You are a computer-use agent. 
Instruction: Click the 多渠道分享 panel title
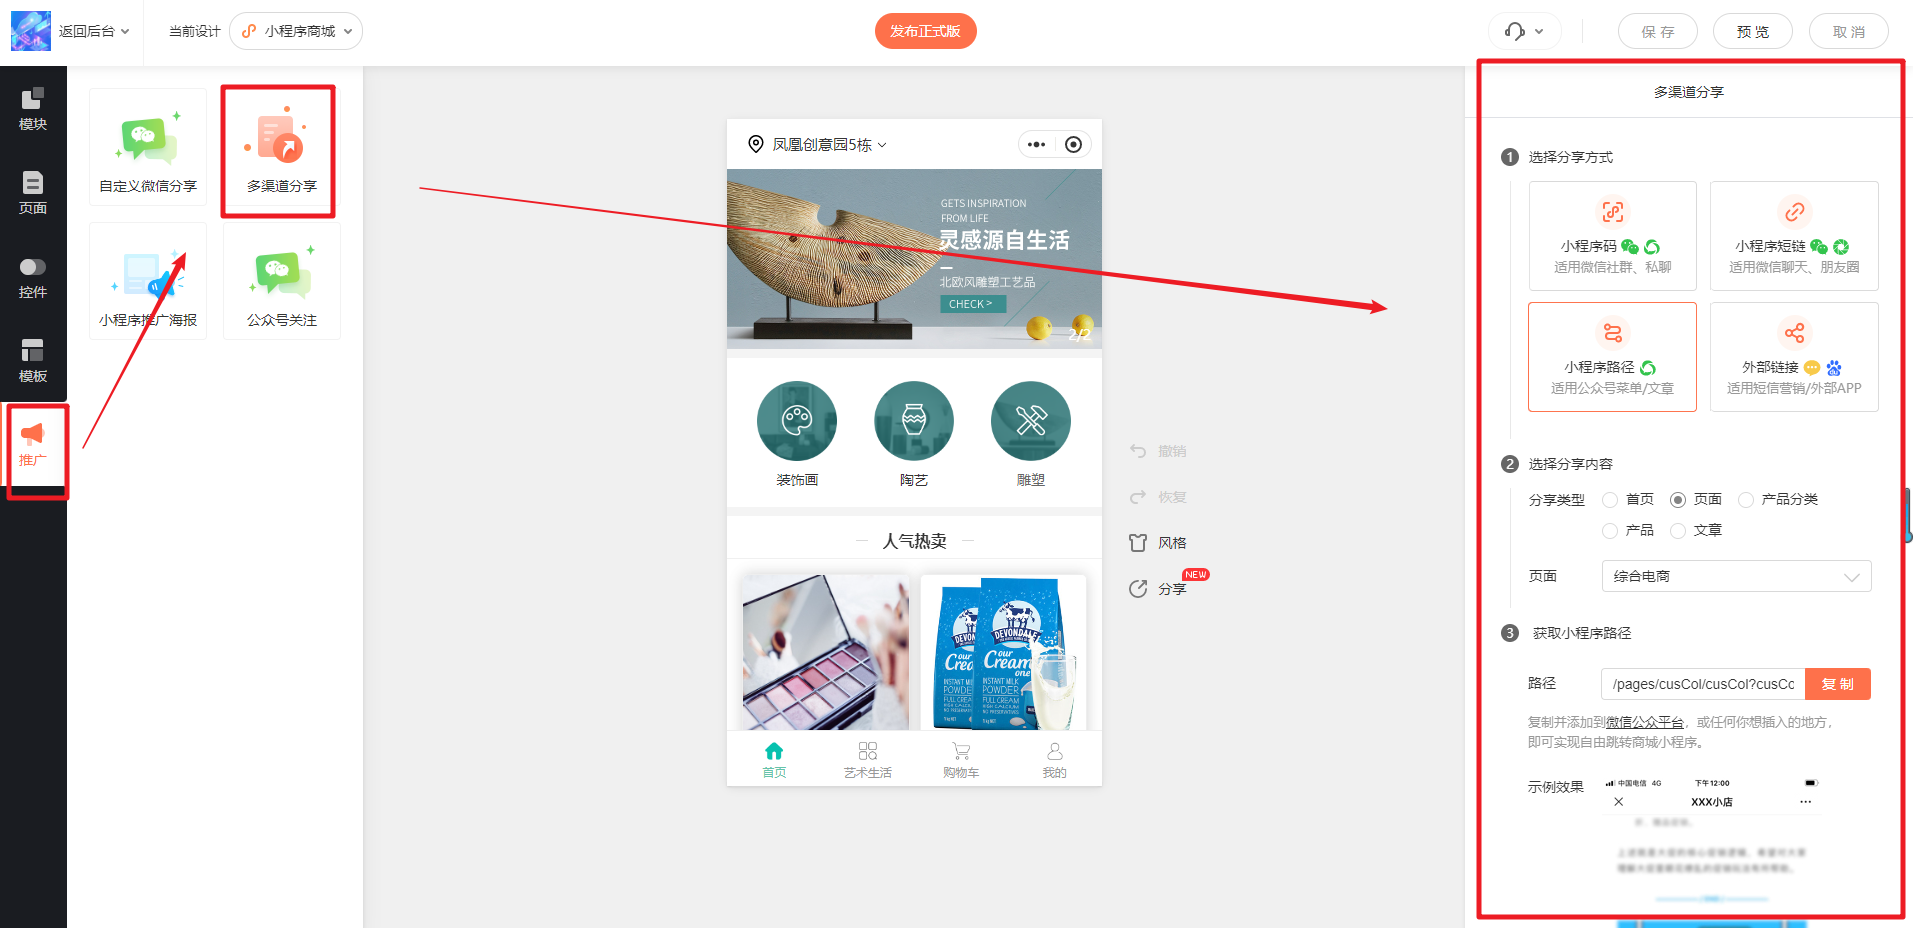pos(1689,92)
